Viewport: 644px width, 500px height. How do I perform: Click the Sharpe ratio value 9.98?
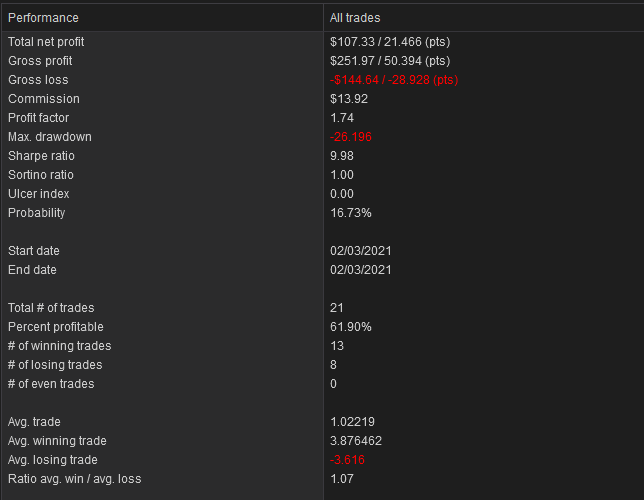click(342, 156)
